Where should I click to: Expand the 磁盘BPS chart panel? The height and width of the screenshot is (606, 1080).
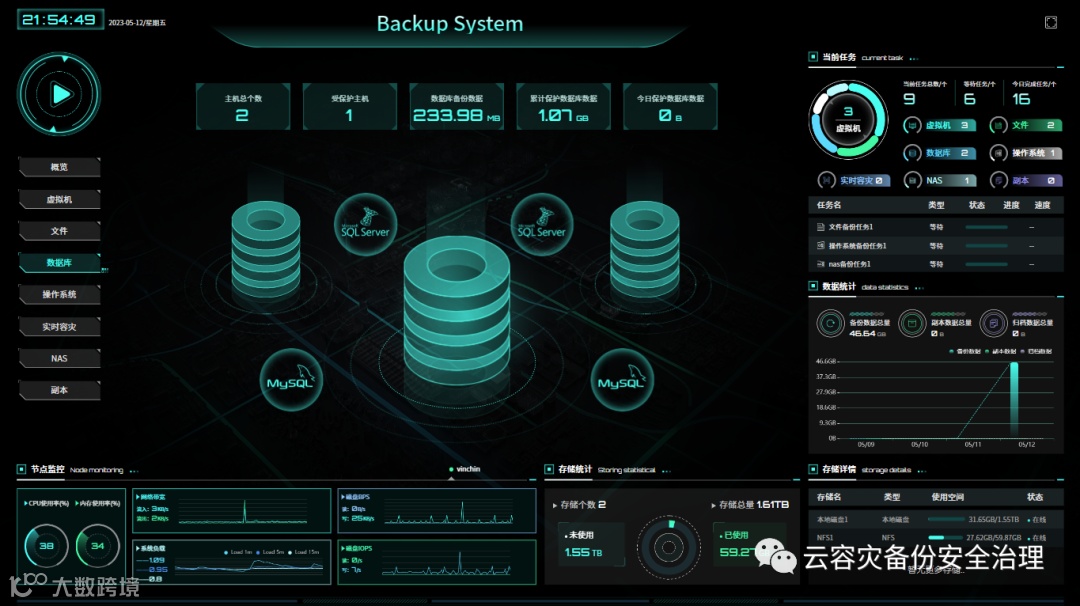pos(437,511)
